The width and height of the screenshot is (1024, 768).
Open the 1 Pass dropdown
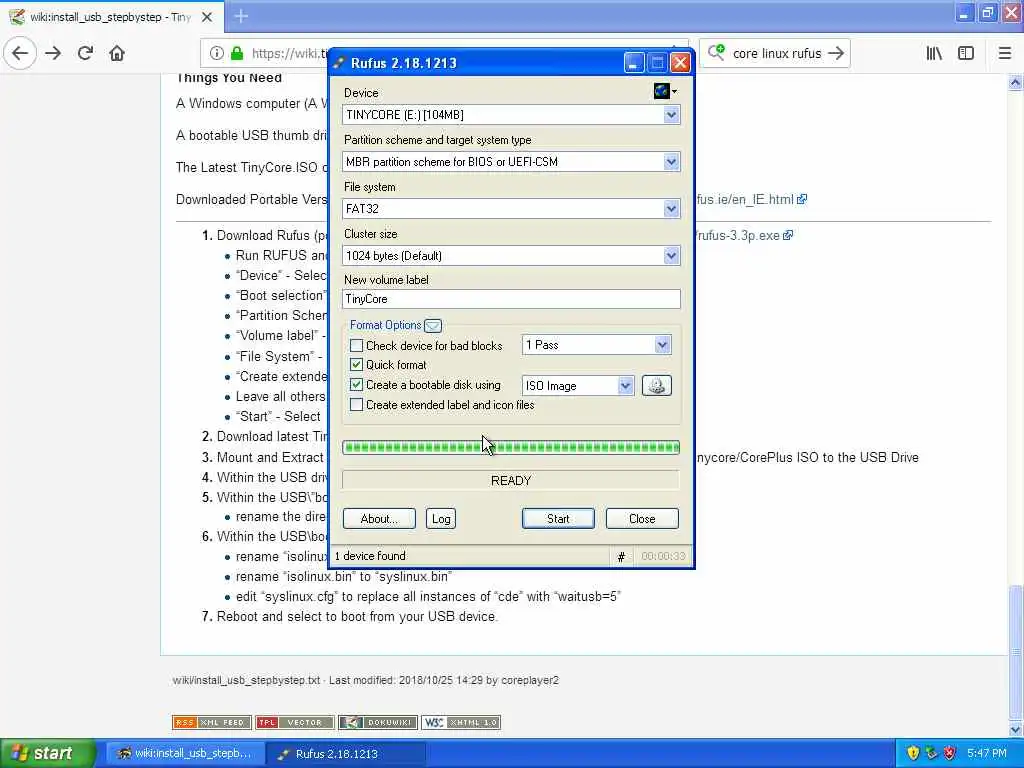(x=596, y=345)
